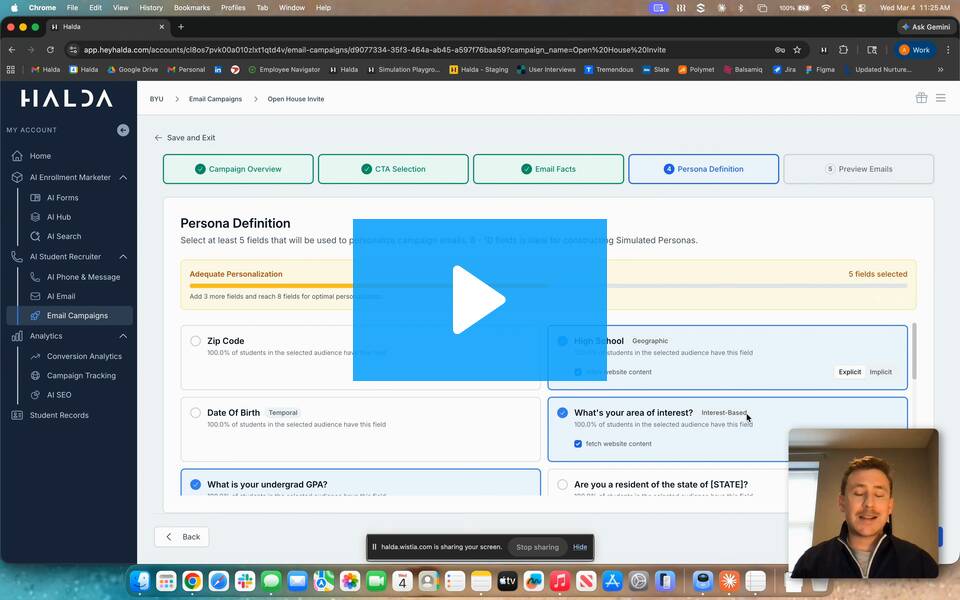Image resolution: width=960 pixels, height=600 pixels.
Task: Click the AI Search icon in the sidebar
Action: point(36,236)
